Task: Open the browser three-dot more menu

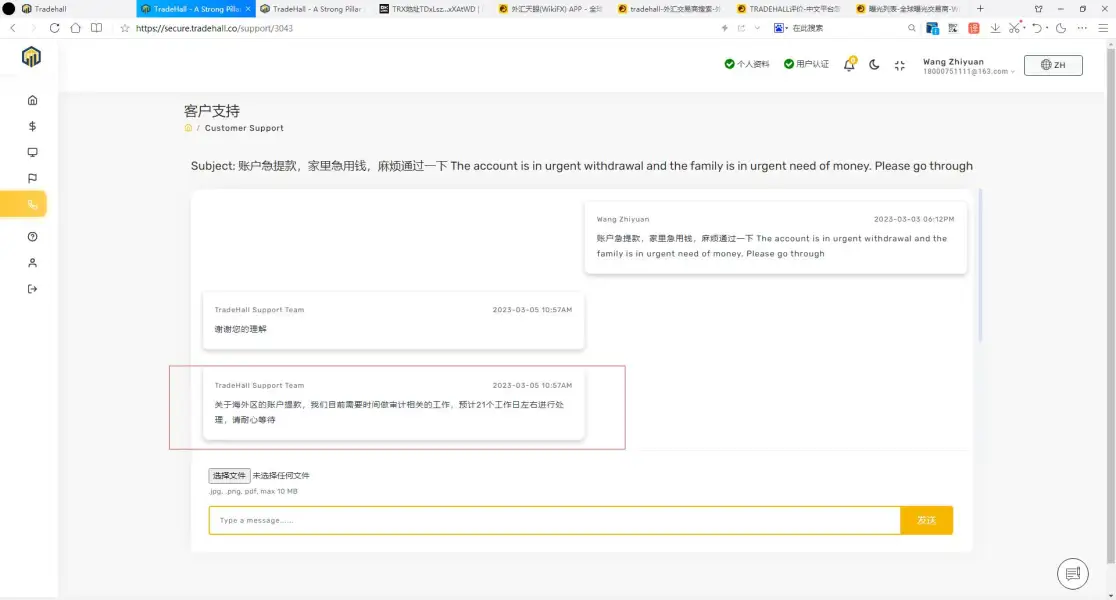Action: [x=1082, y=28]
